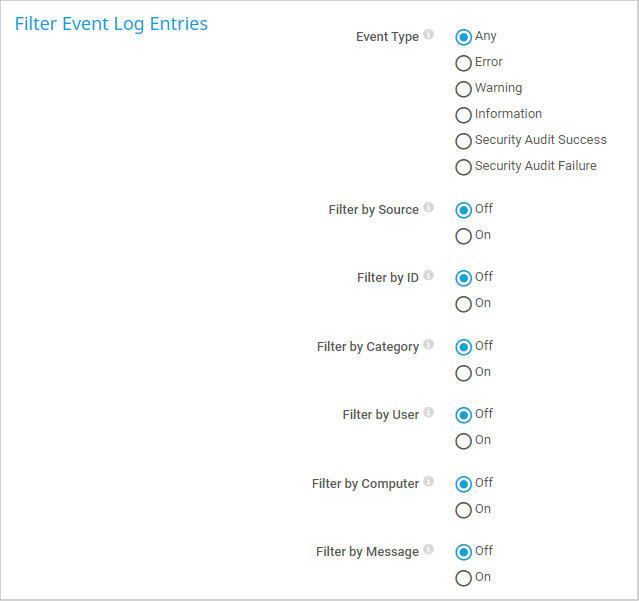This screenshot has height=601, width=639.
Task: Turn on Filter by Computer
Action: (x=463, y=510)
